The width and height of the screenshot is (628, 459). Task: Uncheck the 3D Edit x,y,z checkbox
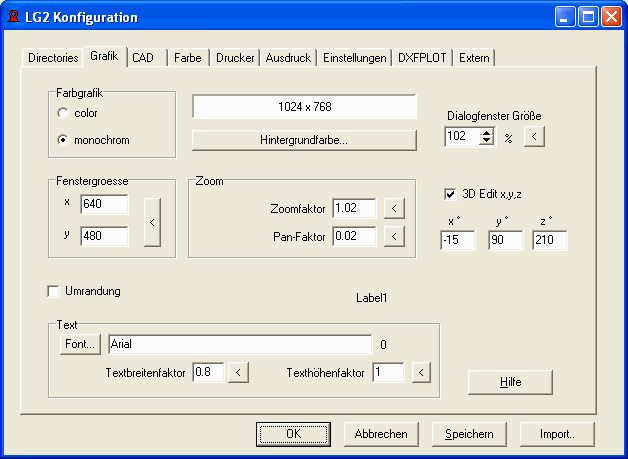tap(450, 194)
